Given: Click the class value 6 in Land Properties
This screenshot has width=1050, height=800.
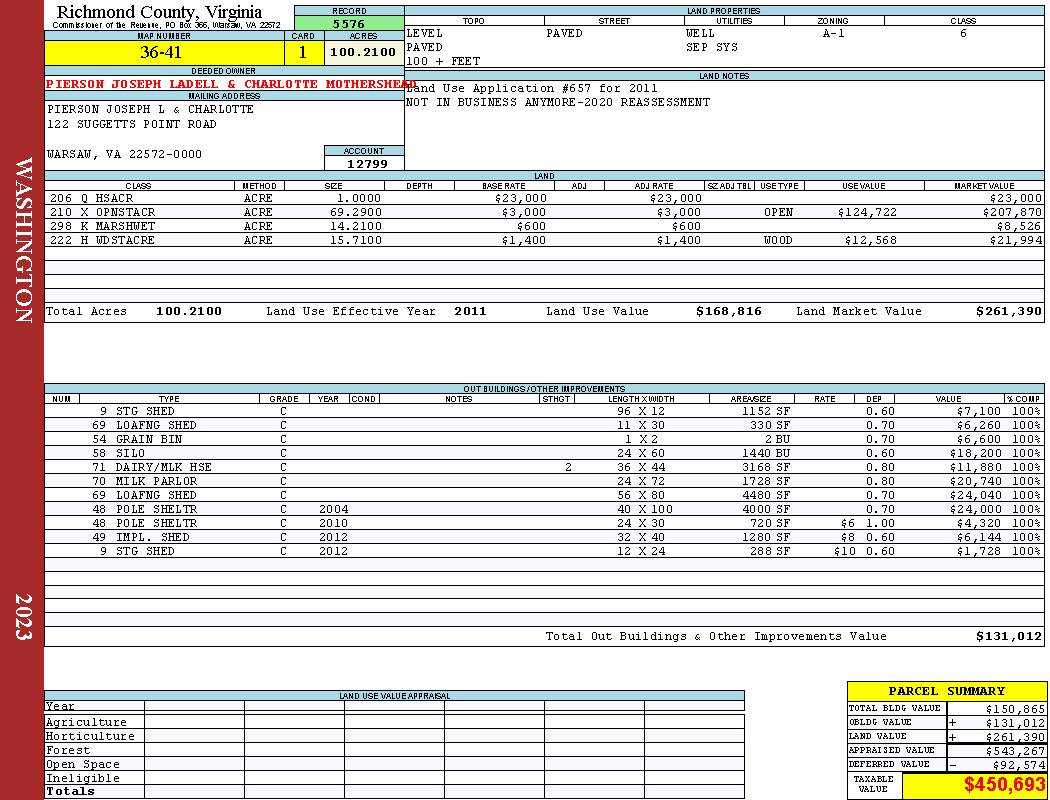Looking at the screenshot, I should pos(963,33).
